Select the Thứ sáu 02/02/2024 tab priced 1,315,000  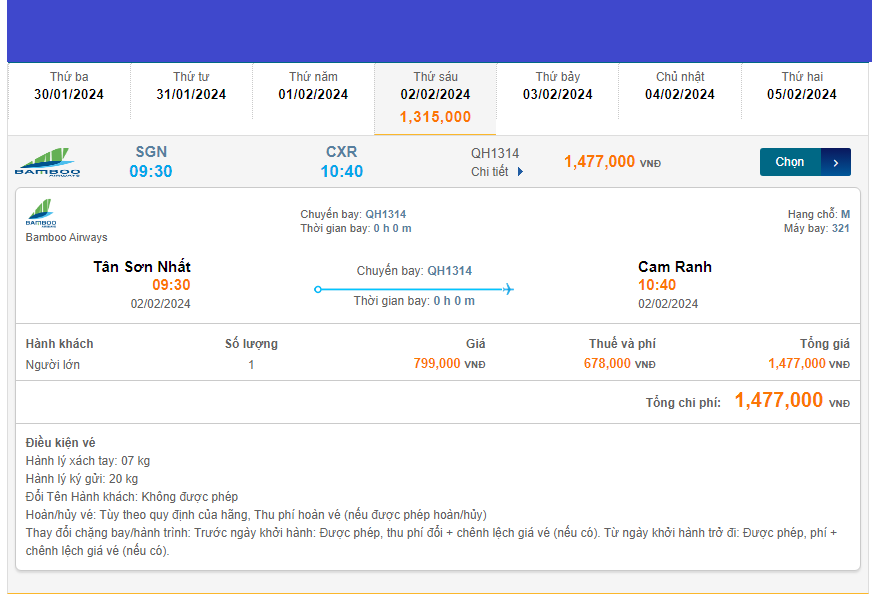(435, 97)
